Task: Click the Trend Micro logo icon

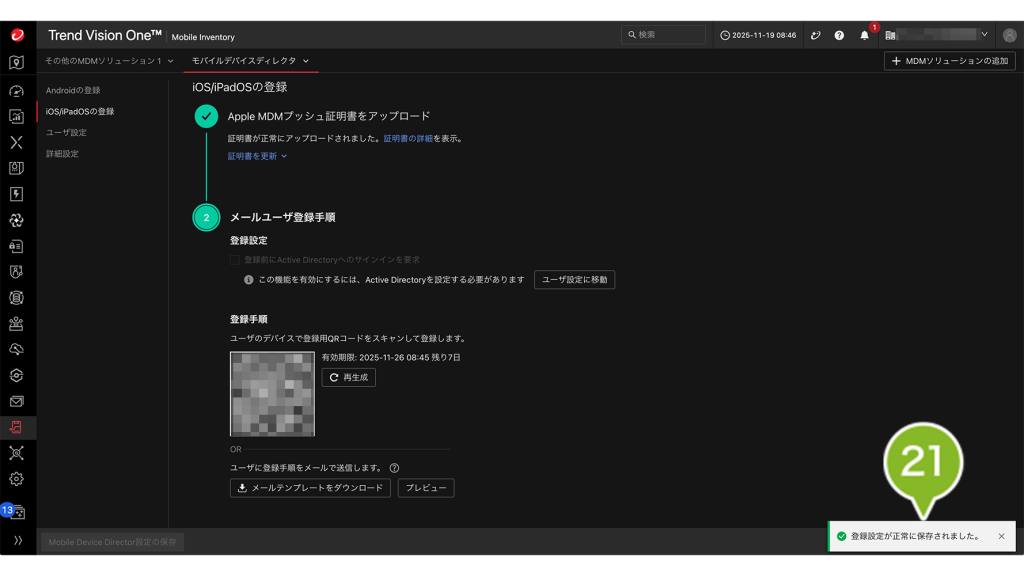Action: 17,35
